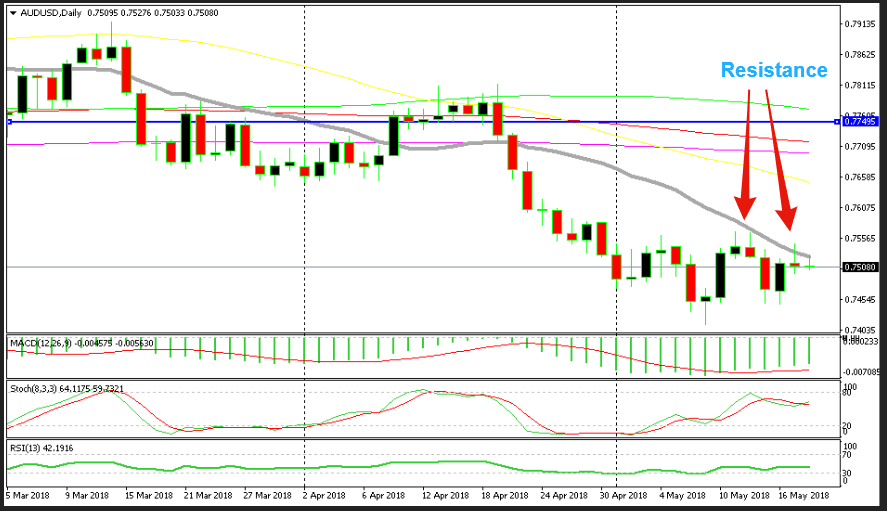Click the 0.78625 price axis label
The width and height of the screenshot is (887, 511).
[x=860, y=55]
